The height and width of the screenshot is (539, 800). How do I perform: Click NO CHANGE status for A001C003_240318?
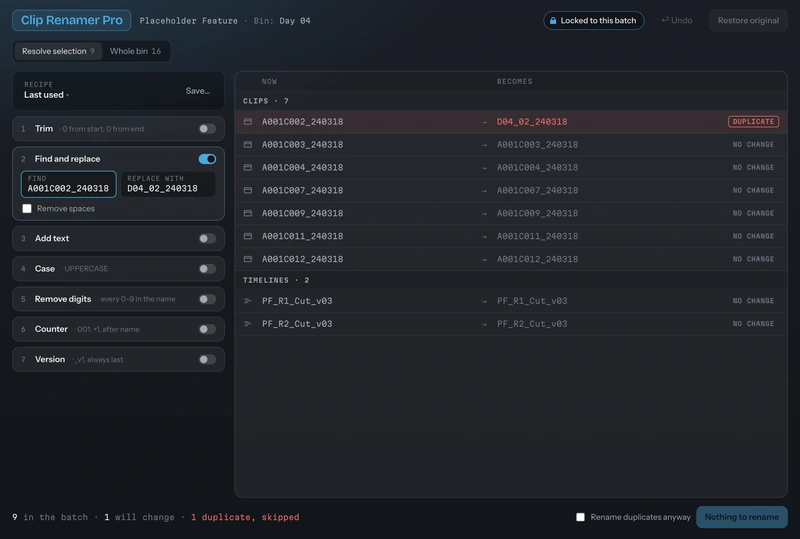click(753, 144)
